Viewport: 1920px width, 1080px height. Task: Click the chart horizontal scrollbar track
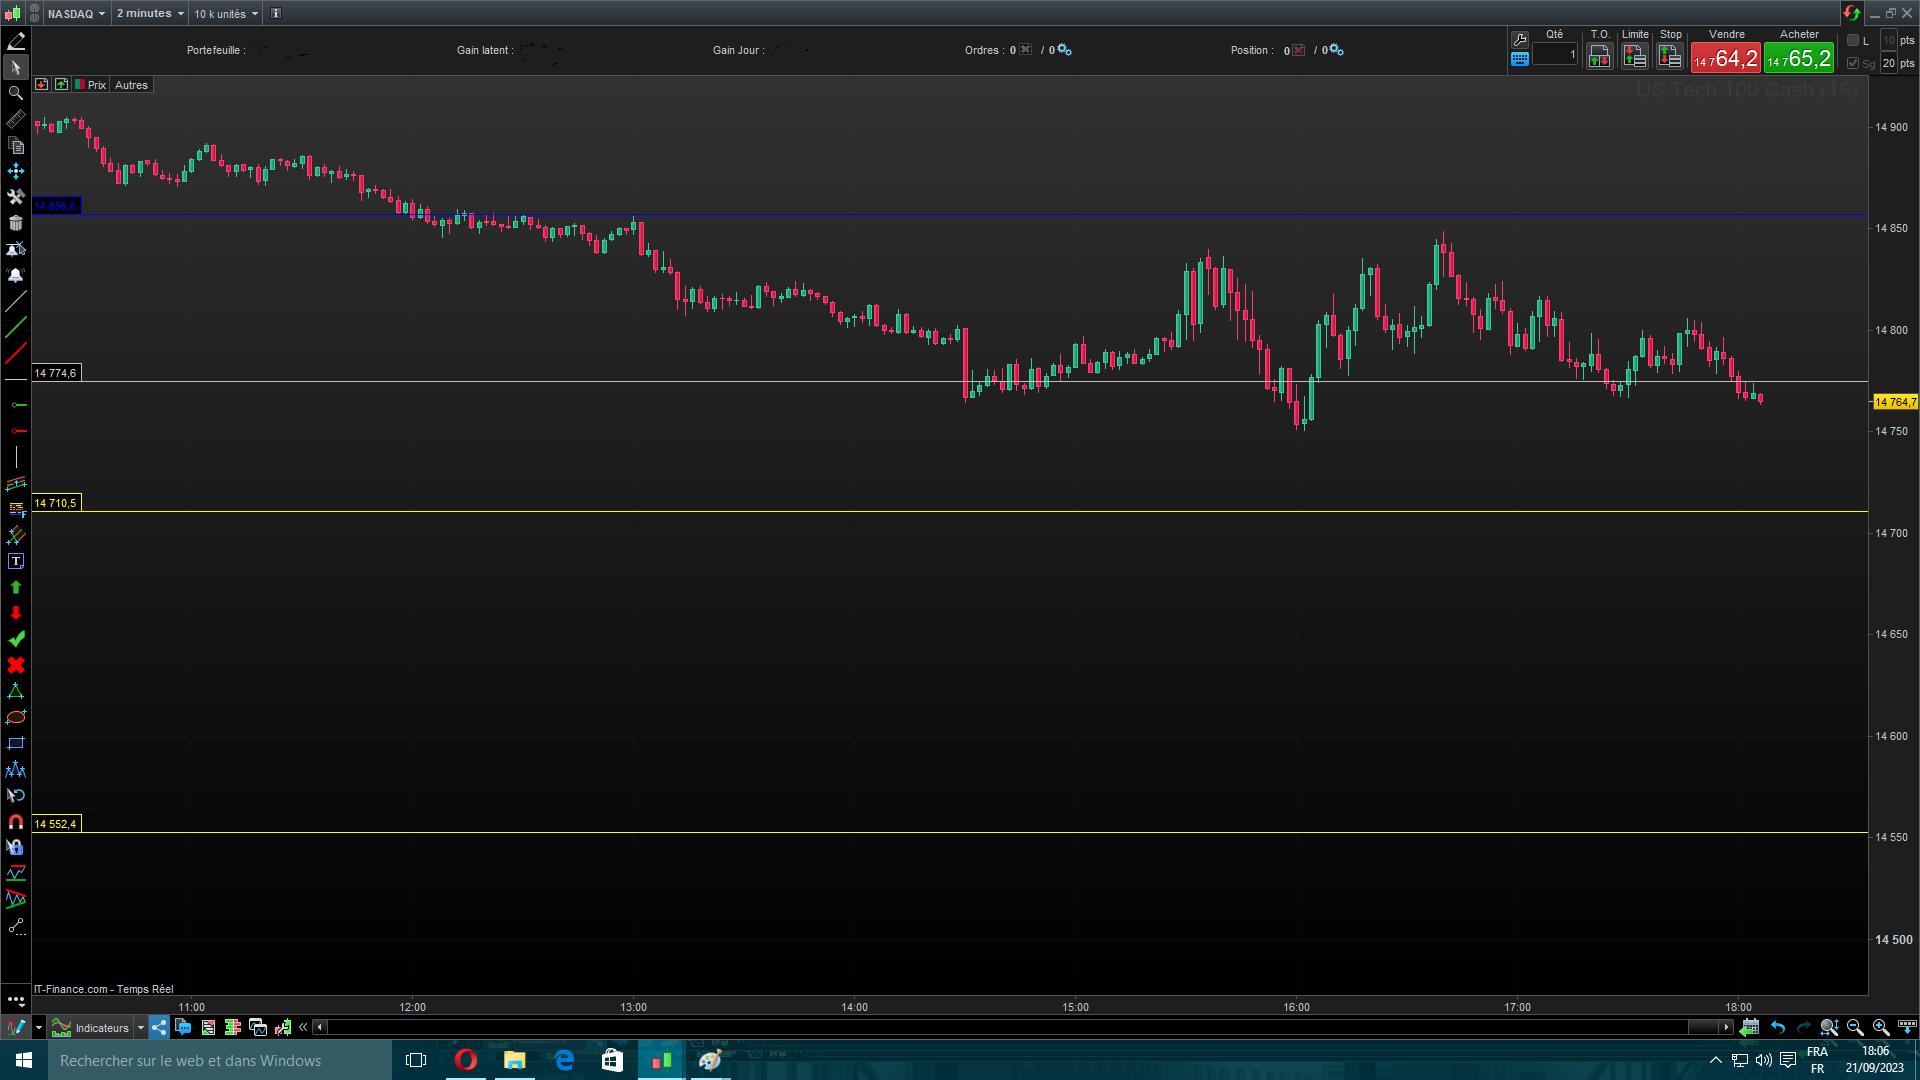click(x=1000, y=1027)
